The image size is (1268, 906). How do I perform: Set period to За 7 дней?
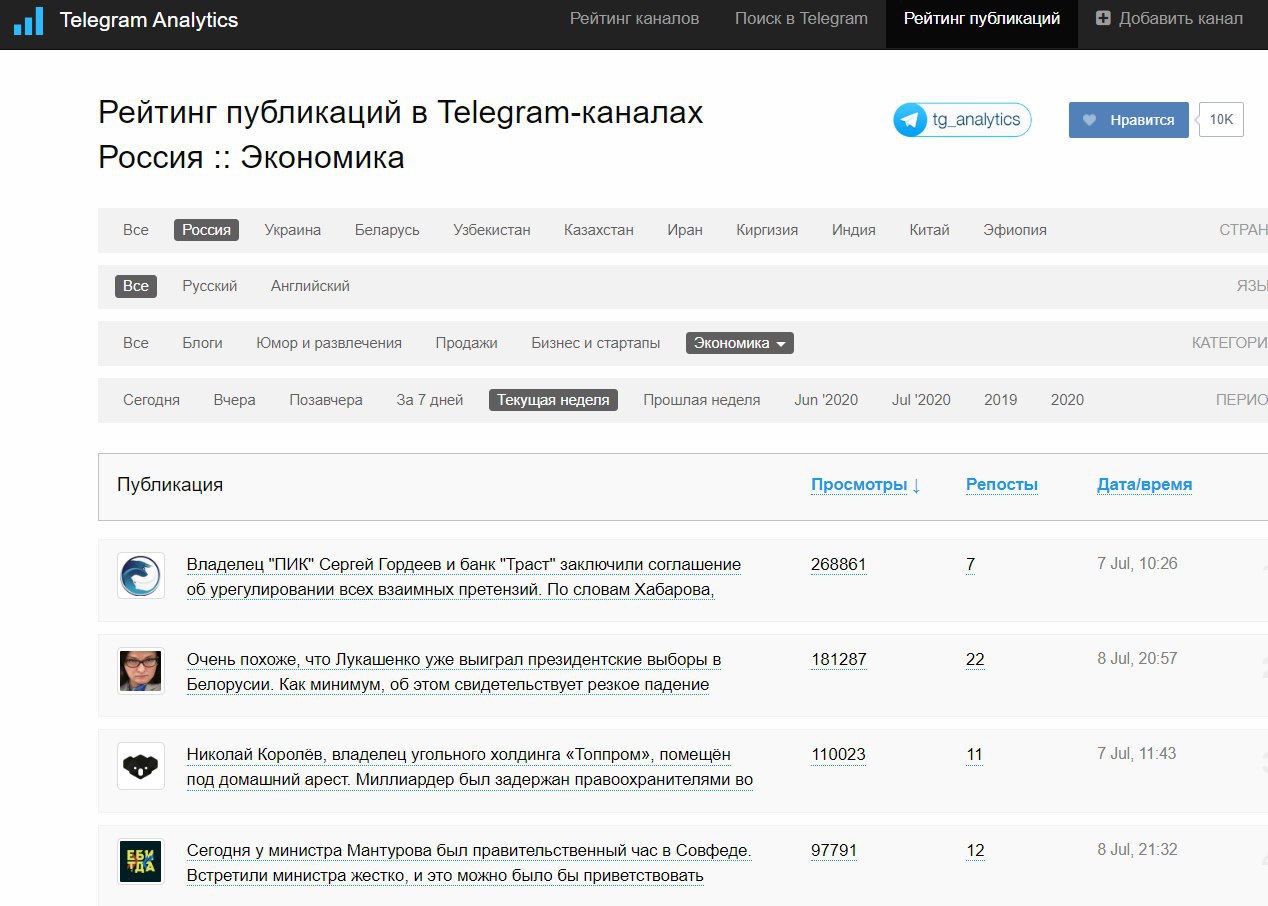point(430,400)
